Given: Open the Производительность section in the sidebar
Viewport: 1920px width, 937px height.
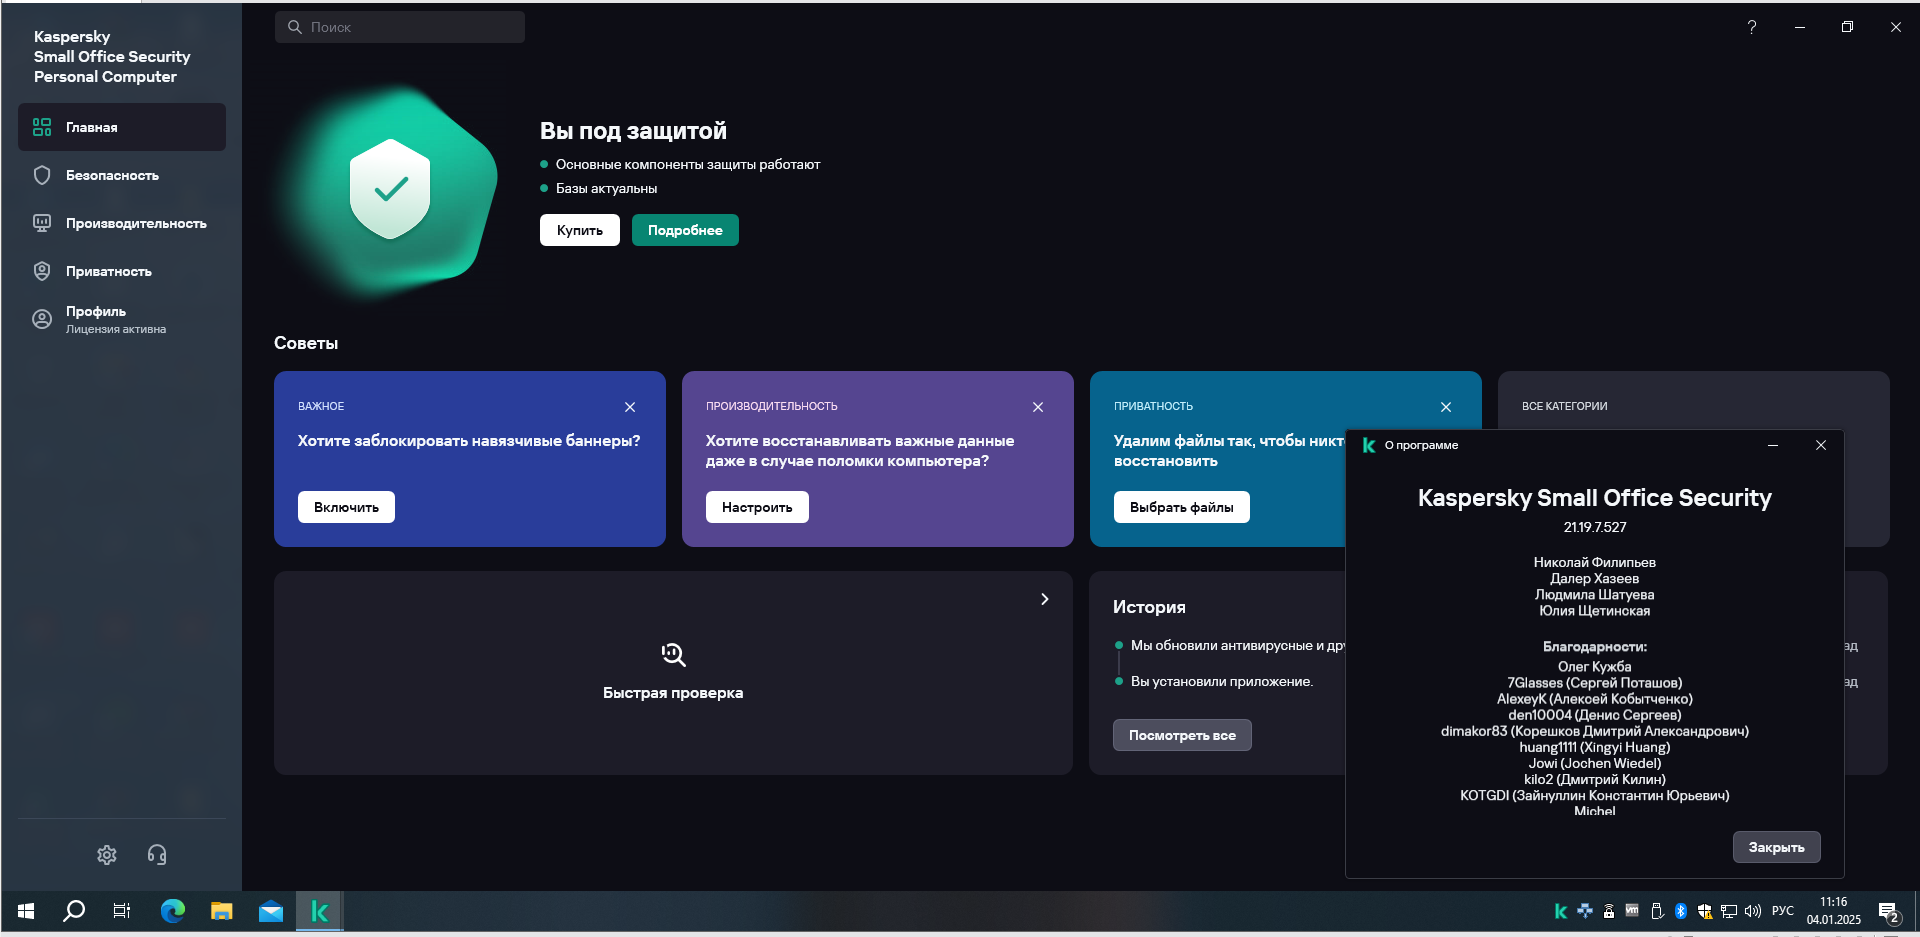Looking at the screenshot, I should (x=122, y=223).
